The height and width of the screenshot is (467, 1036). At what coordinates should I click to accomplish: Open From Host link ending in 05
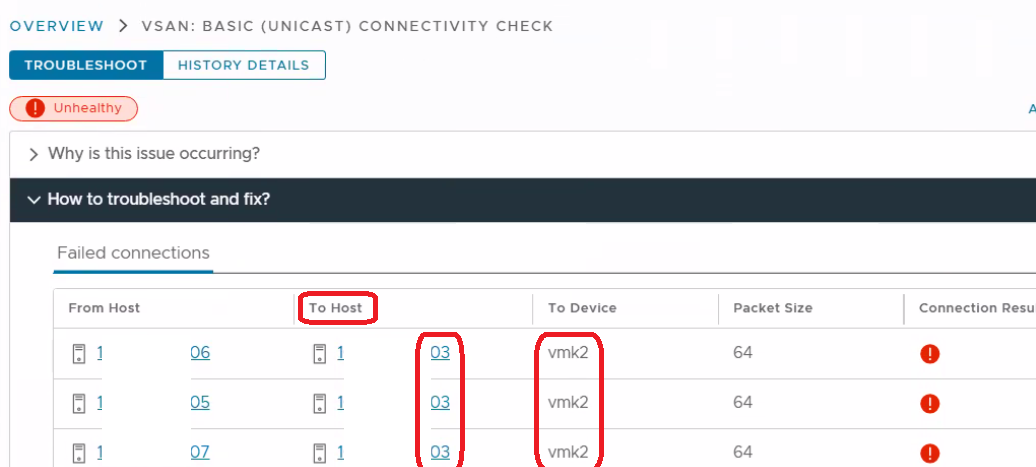point(200,403)
